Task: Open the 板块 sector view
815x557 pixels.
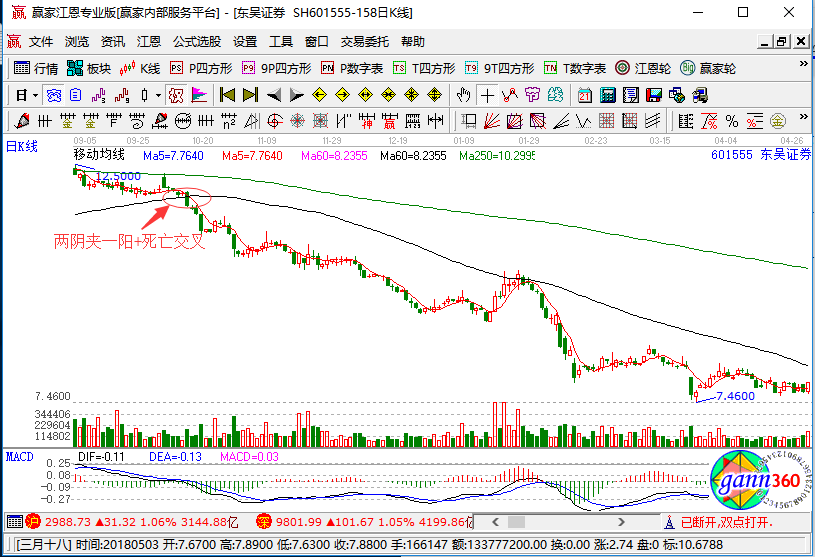Action: tap(89, 68)
